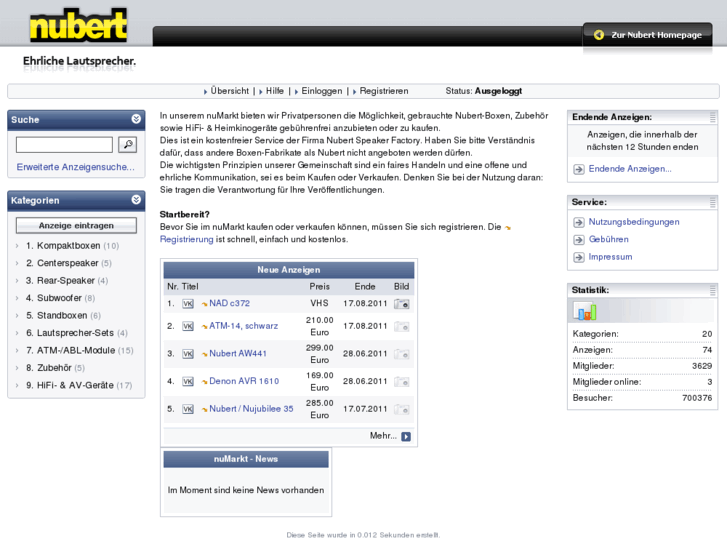Viewport: 727px width, 545px height.
Task: Click the grip handle on Service panel
Action: 713,202
